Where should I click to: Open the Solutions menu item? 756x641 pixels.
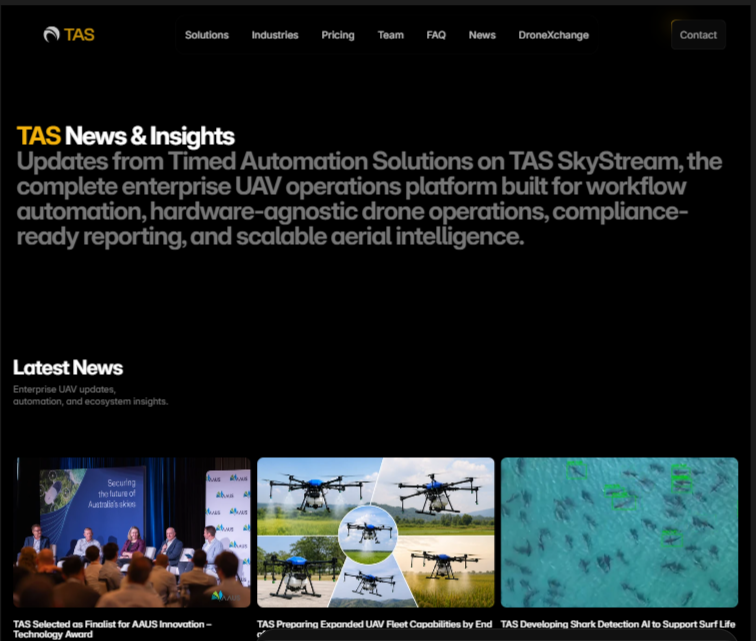[x=207, y=35]
